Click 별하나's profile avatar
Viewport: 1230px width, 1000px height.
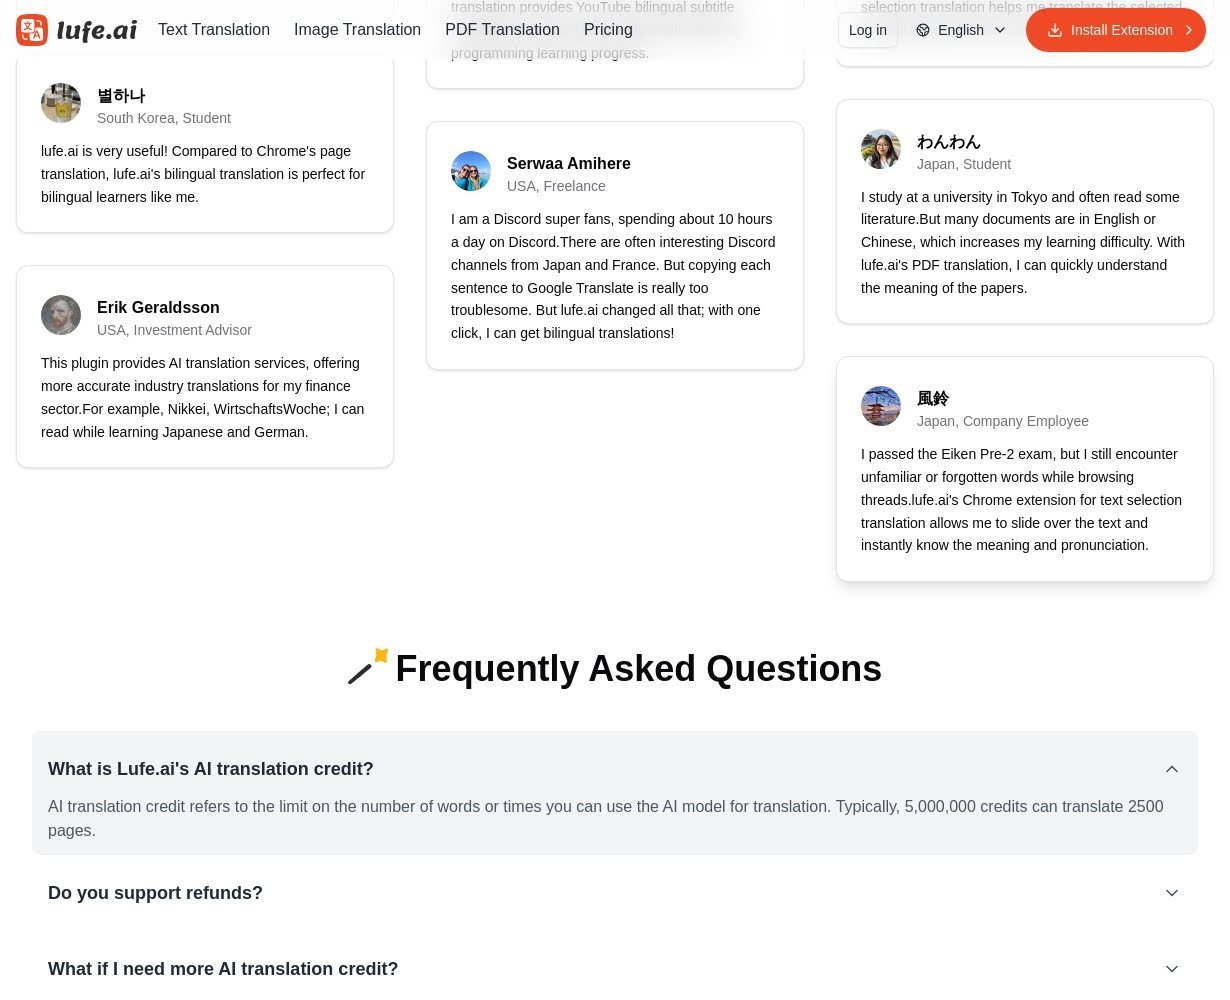[61, 103]
